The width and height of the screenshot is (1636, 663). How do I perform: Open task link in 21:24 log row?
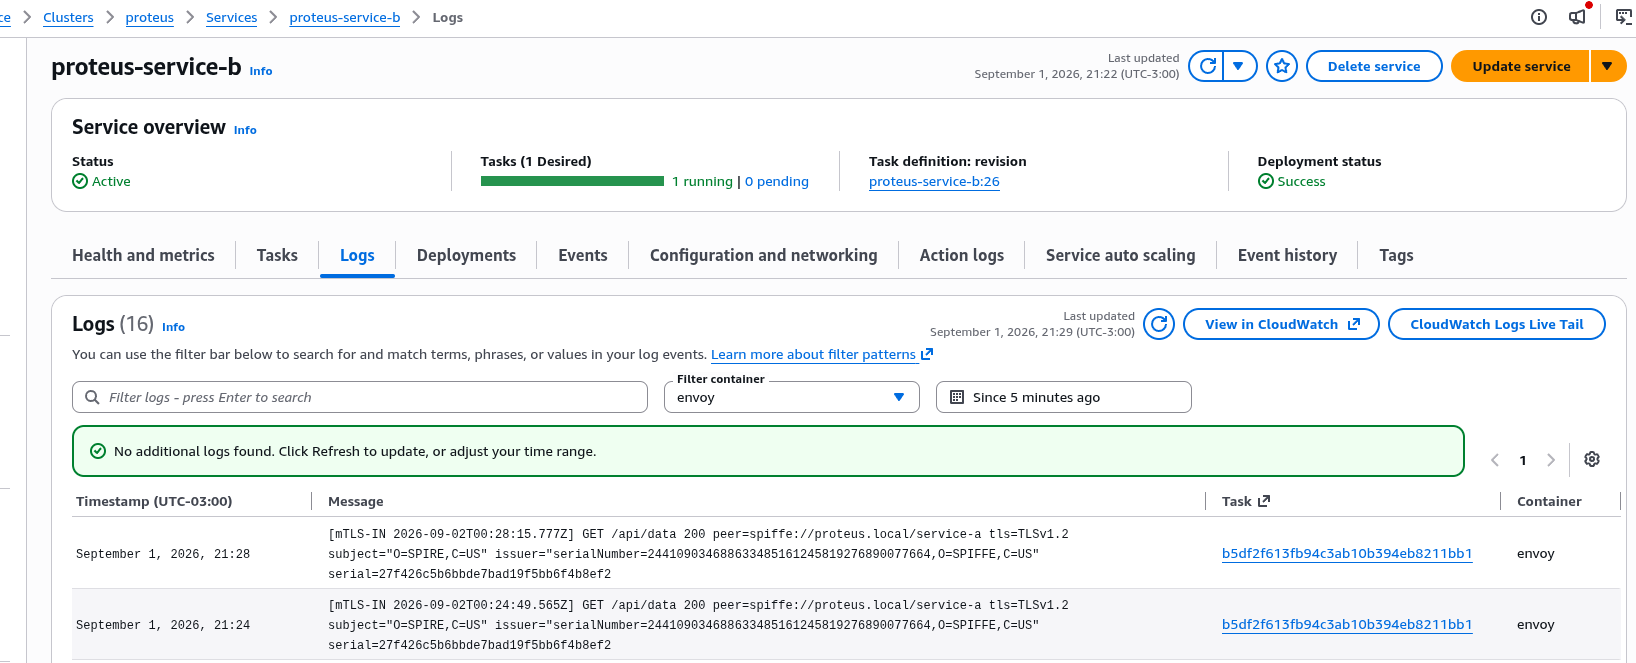(x=1347, y=624)
